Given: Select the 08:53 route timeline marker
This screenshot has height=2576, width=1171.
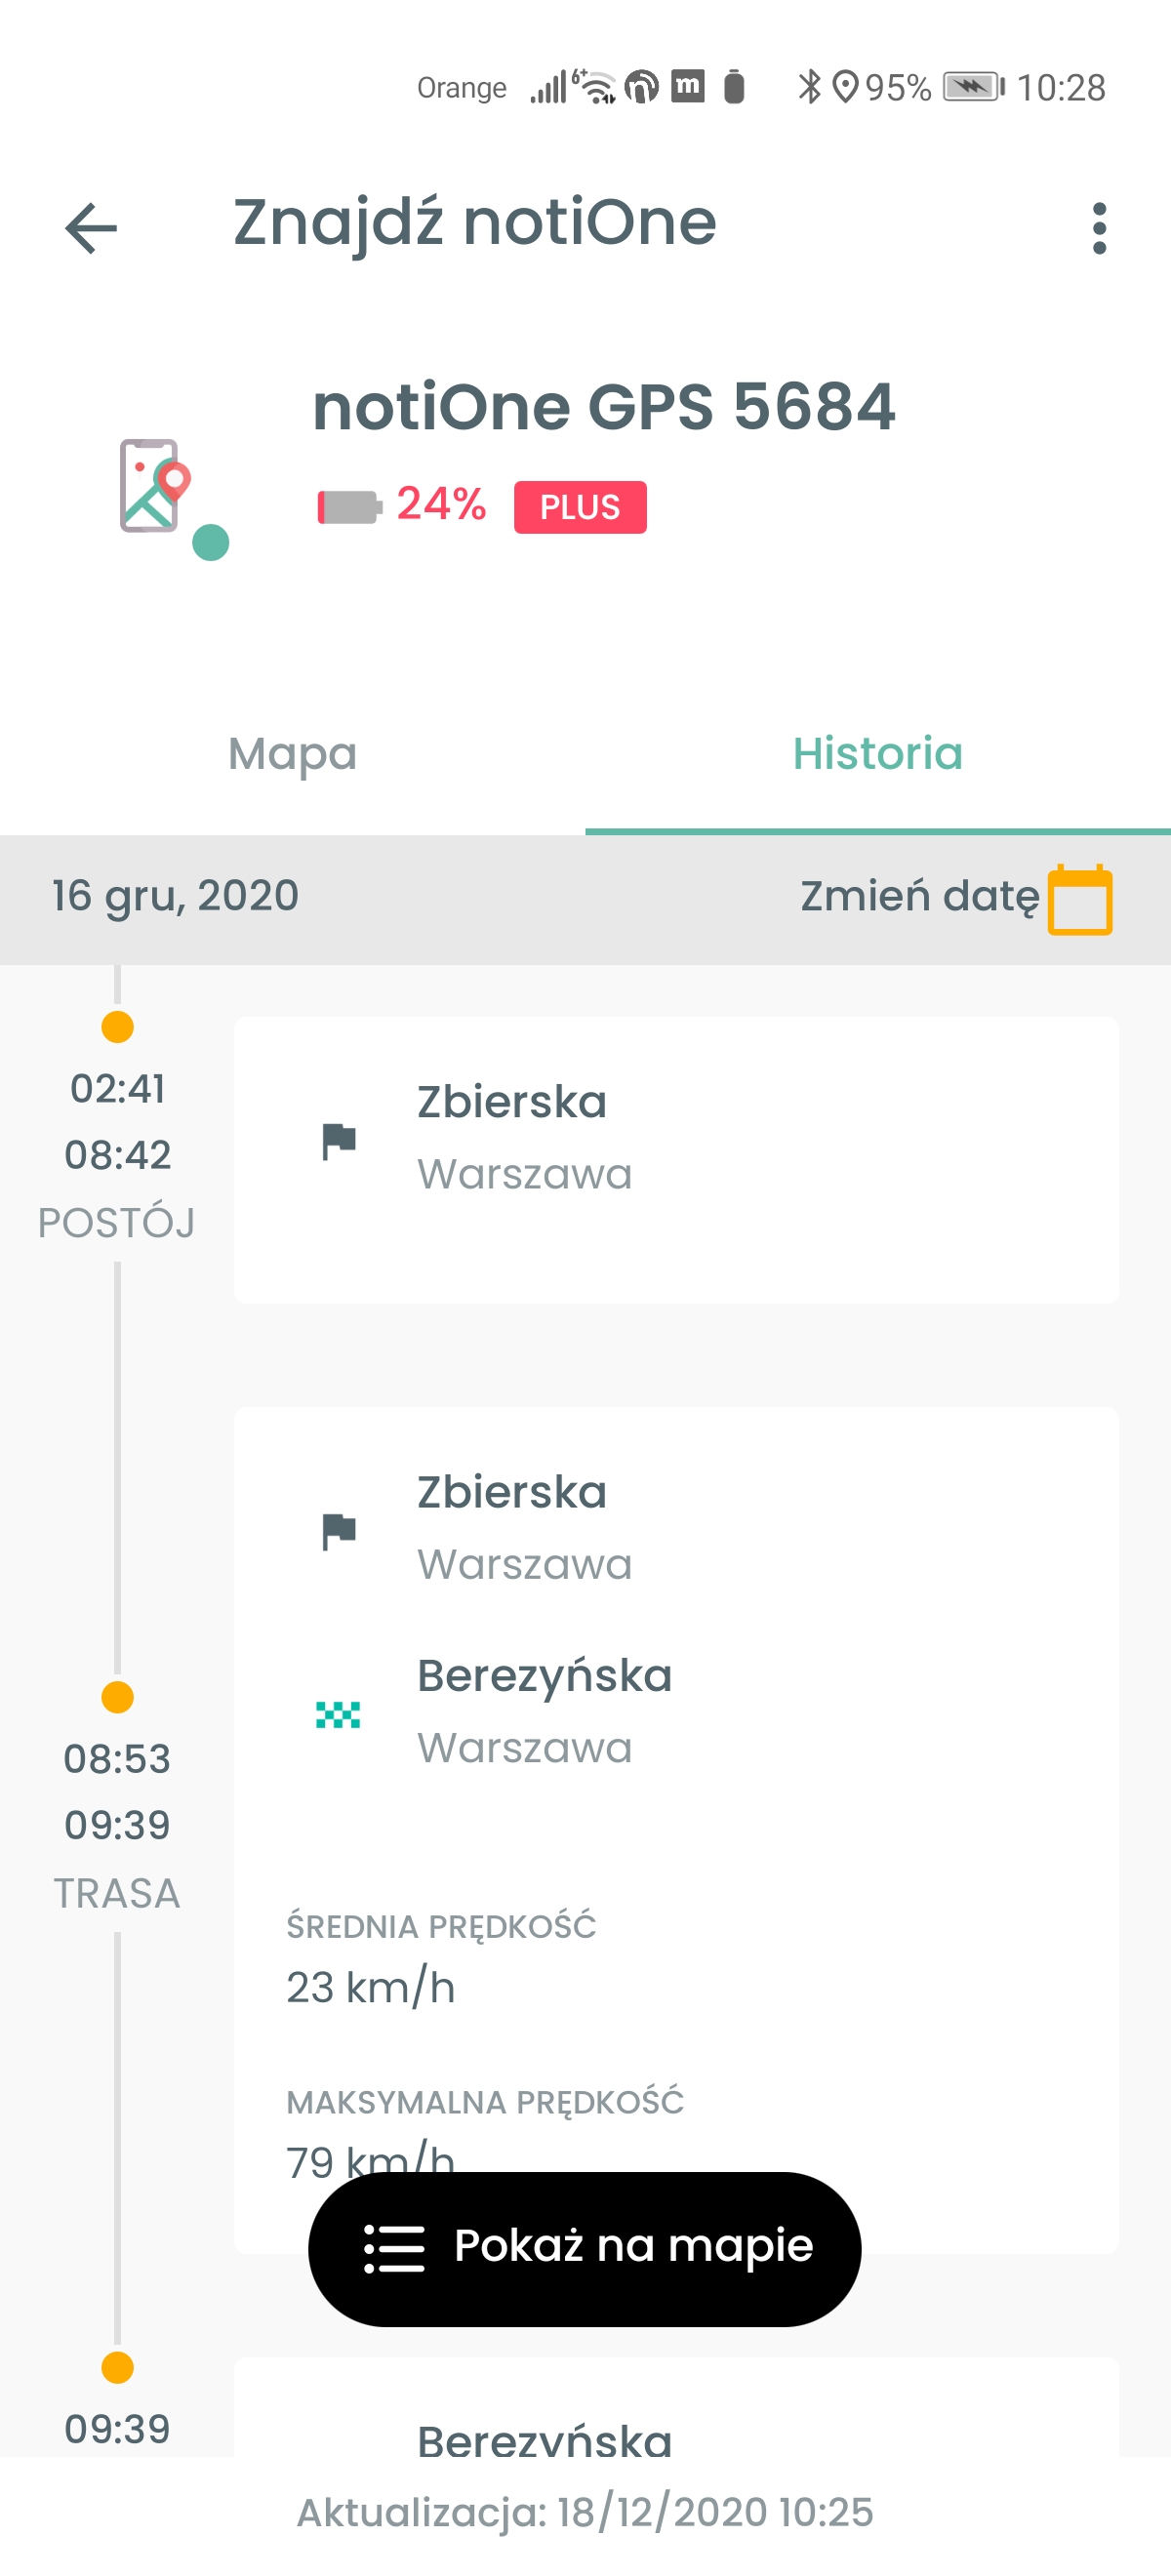Looking at the screenshot, I should pyautogui.click(x=118, y=1697).
